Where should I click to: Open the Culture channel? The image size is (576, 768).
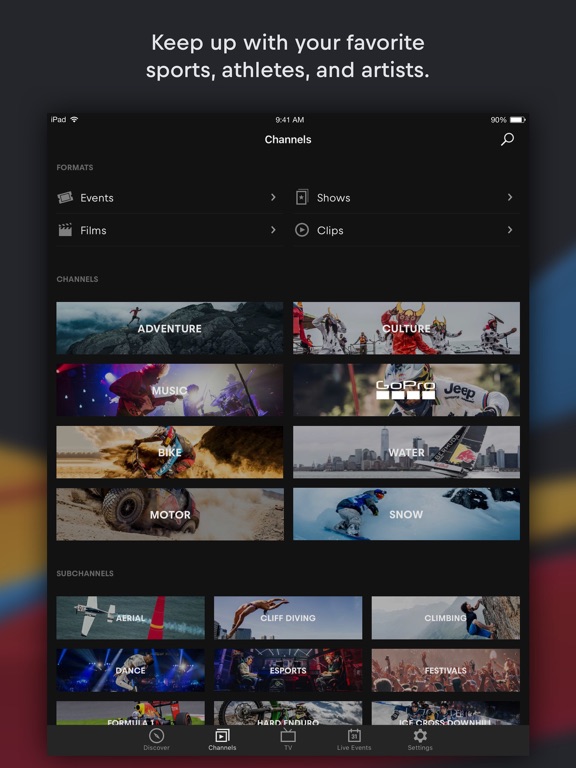(x=407, y=328)
